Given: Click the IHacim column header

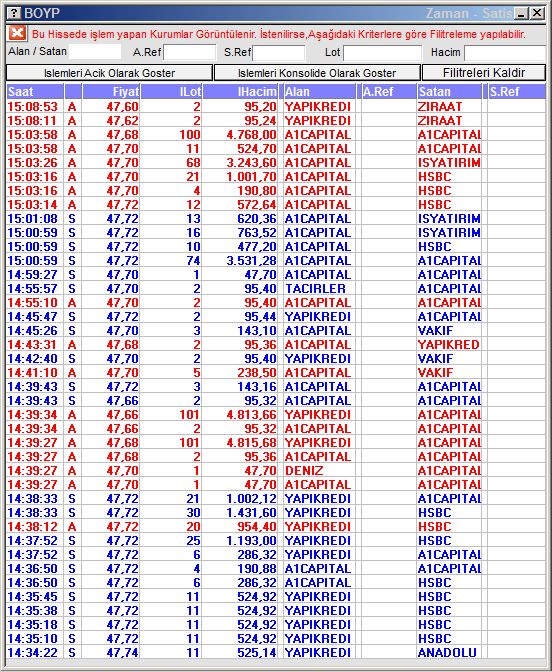Looking at the screenshot, I should (240, 91).
